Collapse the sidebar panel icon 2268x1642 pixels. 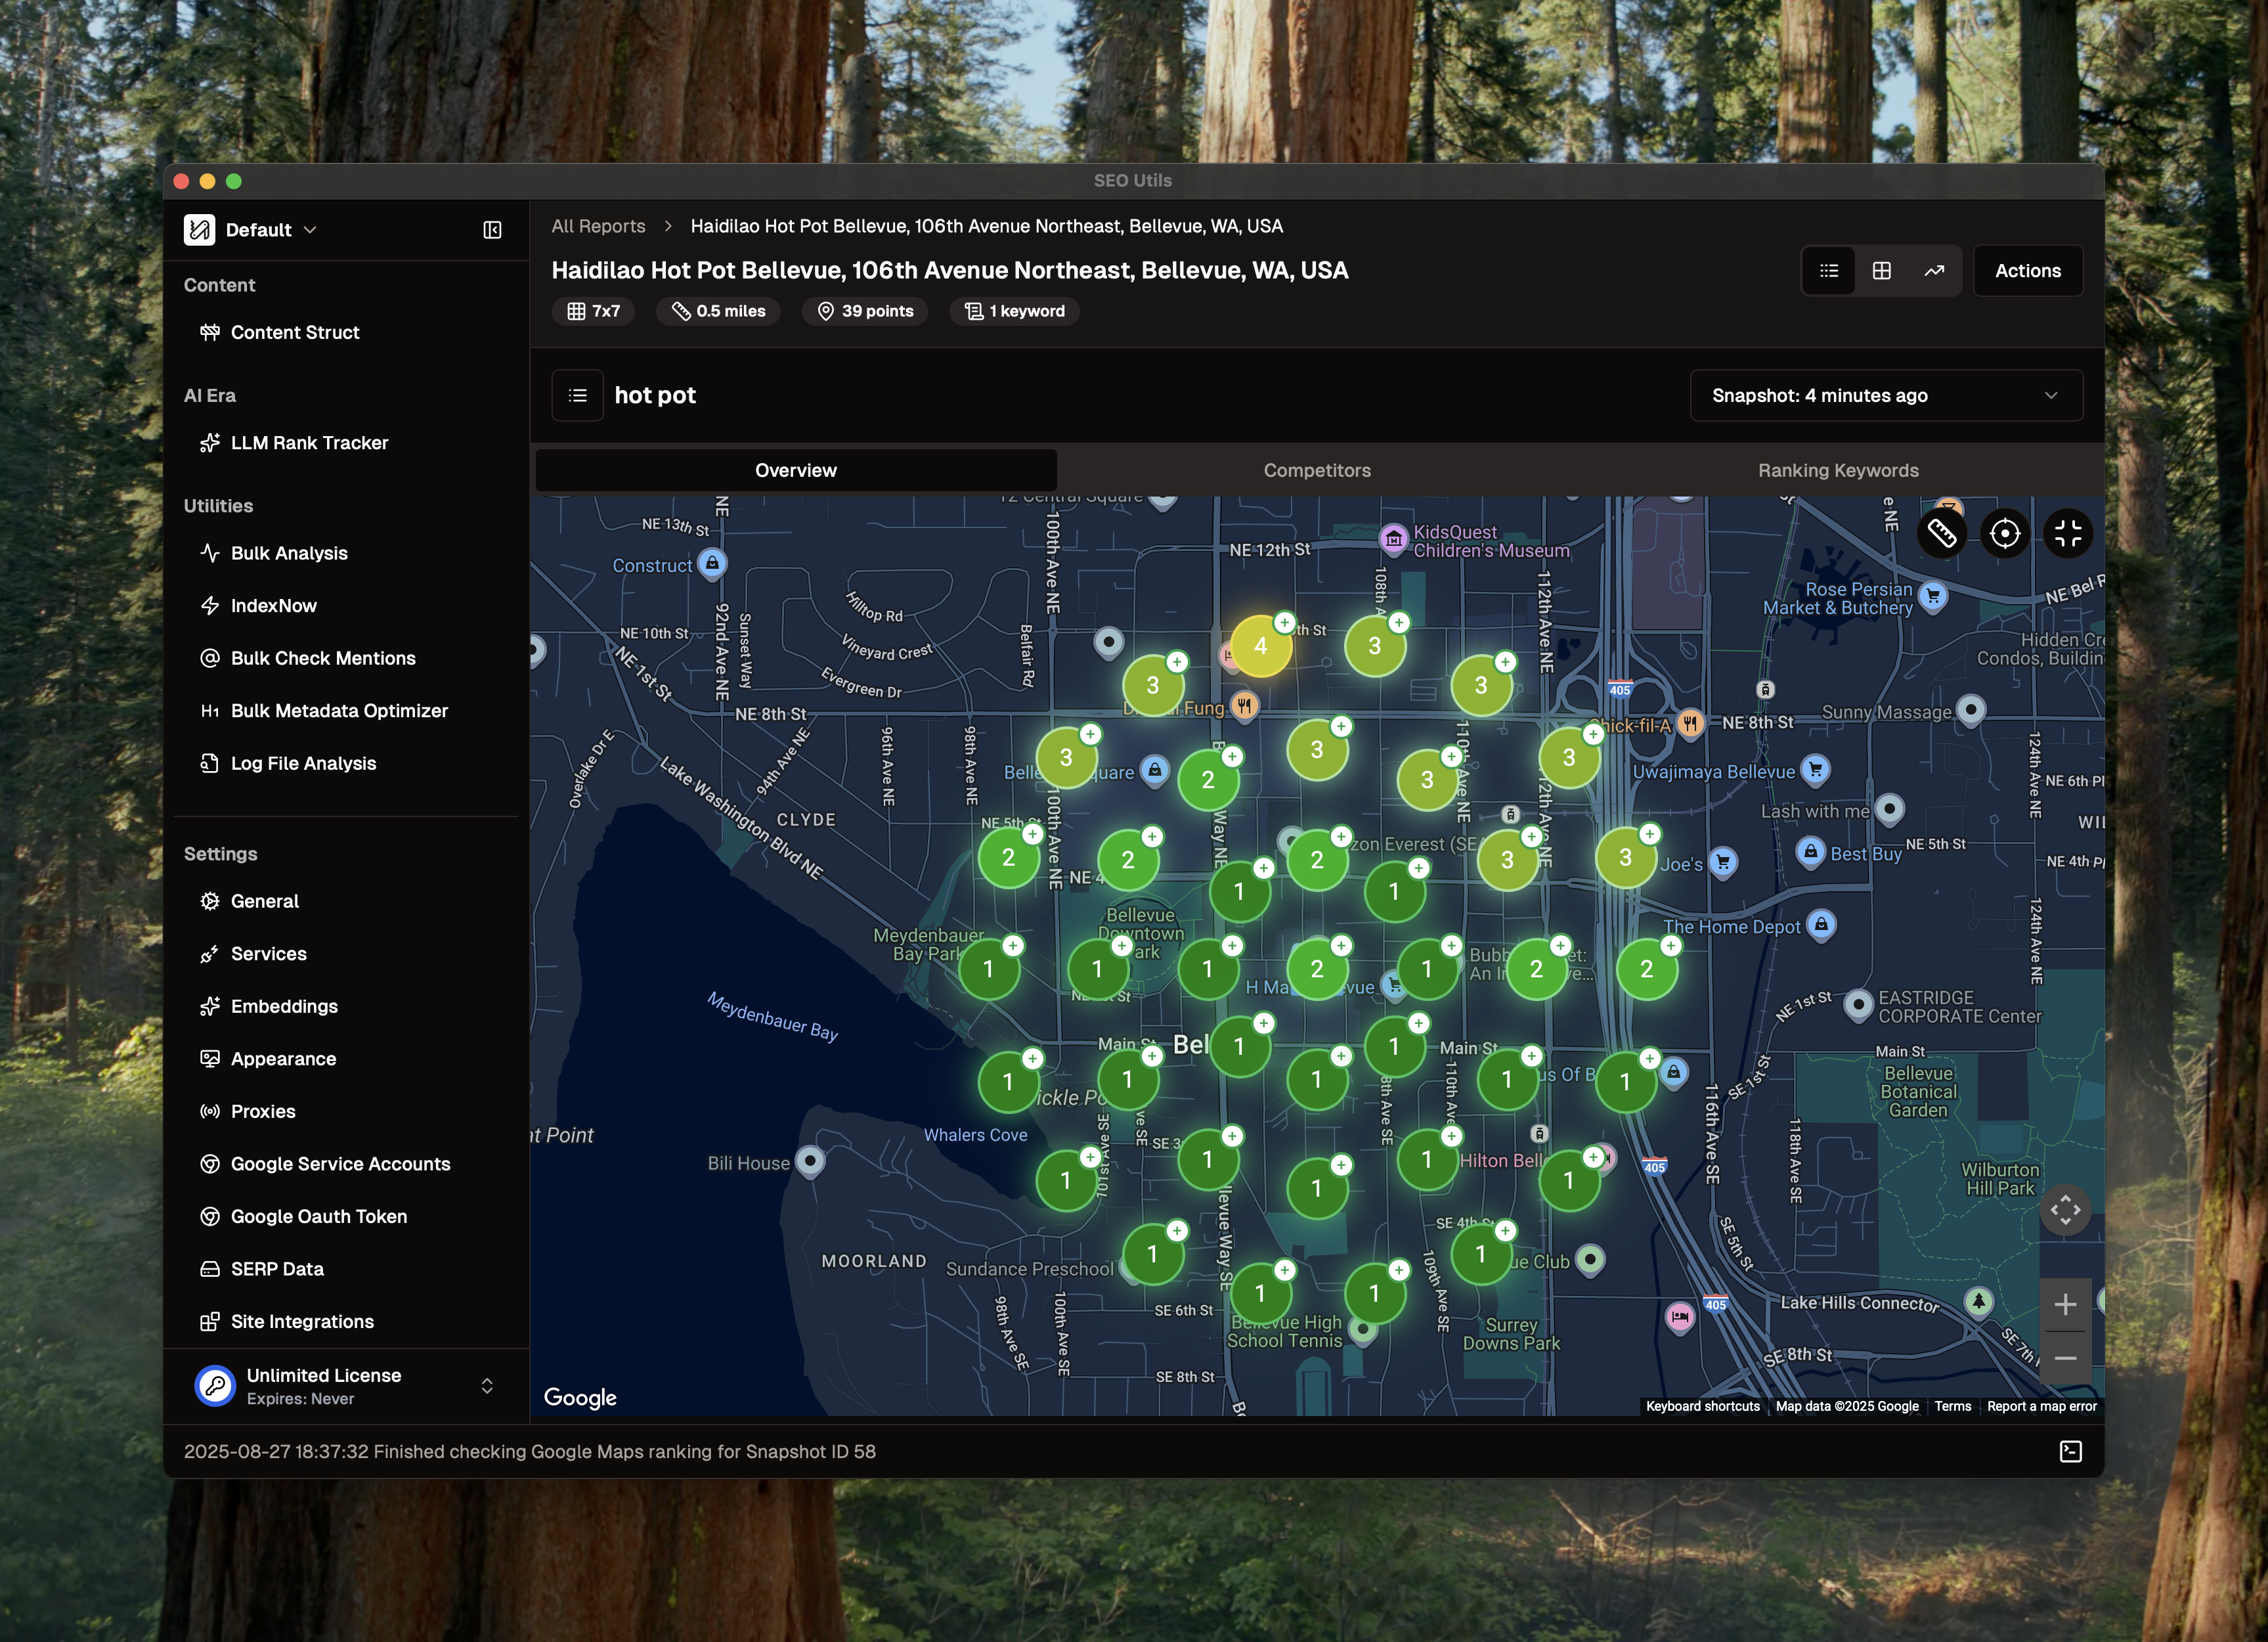click(492, 230)
